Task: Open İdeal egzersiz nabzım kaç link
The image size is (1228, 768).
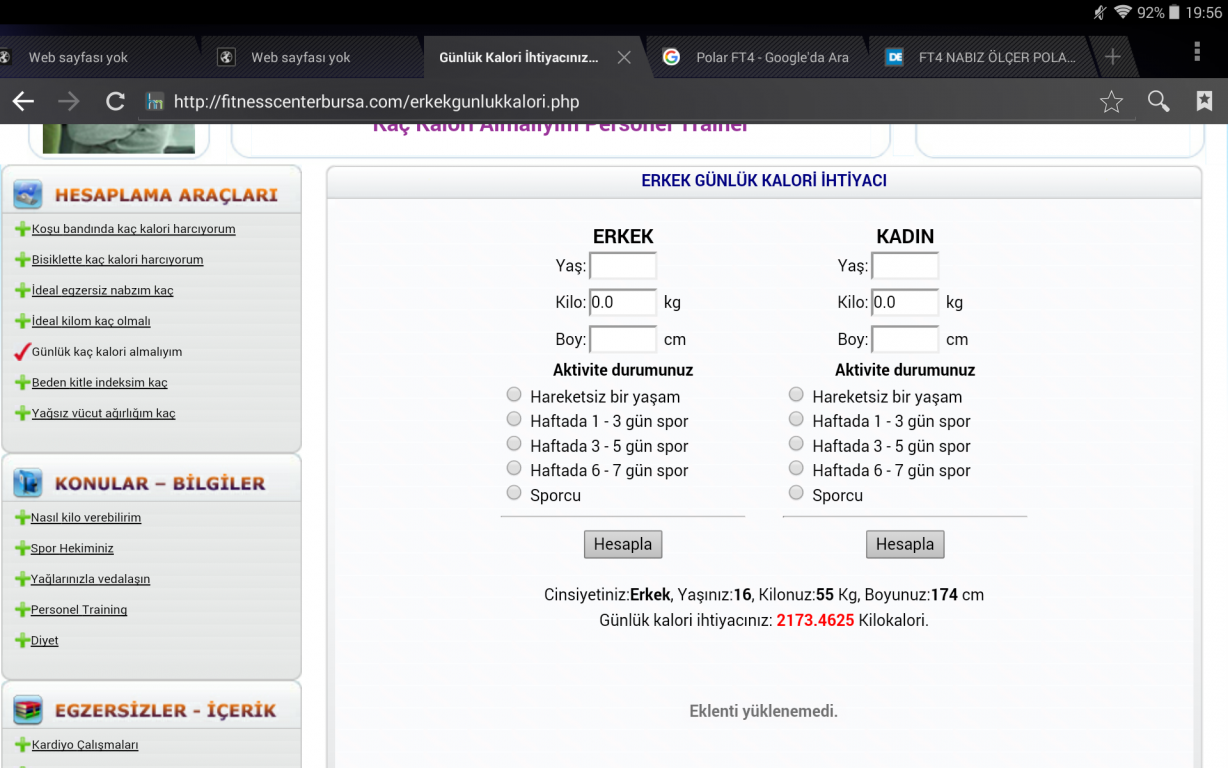Action: click(x=102, y=291)
